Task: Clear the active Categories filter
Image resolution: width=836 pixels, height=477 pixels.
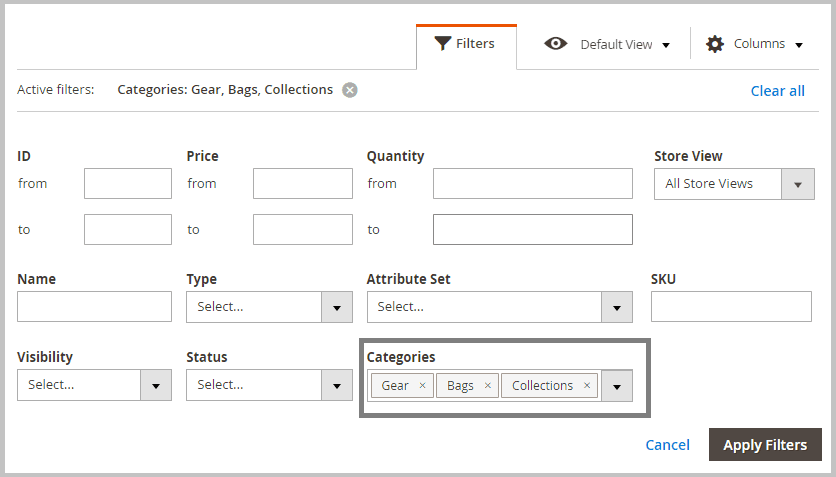Action: [349, 90]
